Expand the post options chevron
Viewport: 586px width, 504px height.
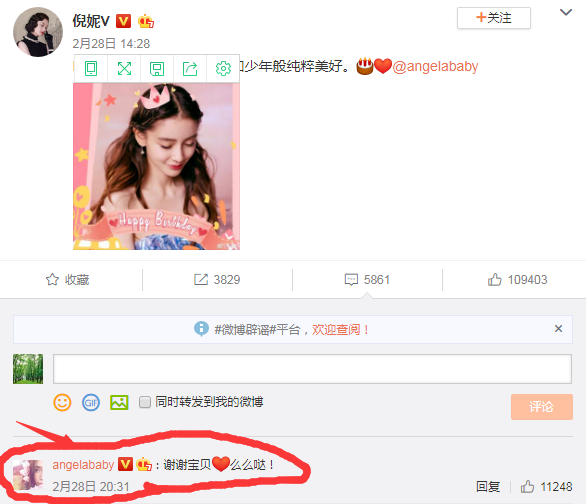pos(566,12)
